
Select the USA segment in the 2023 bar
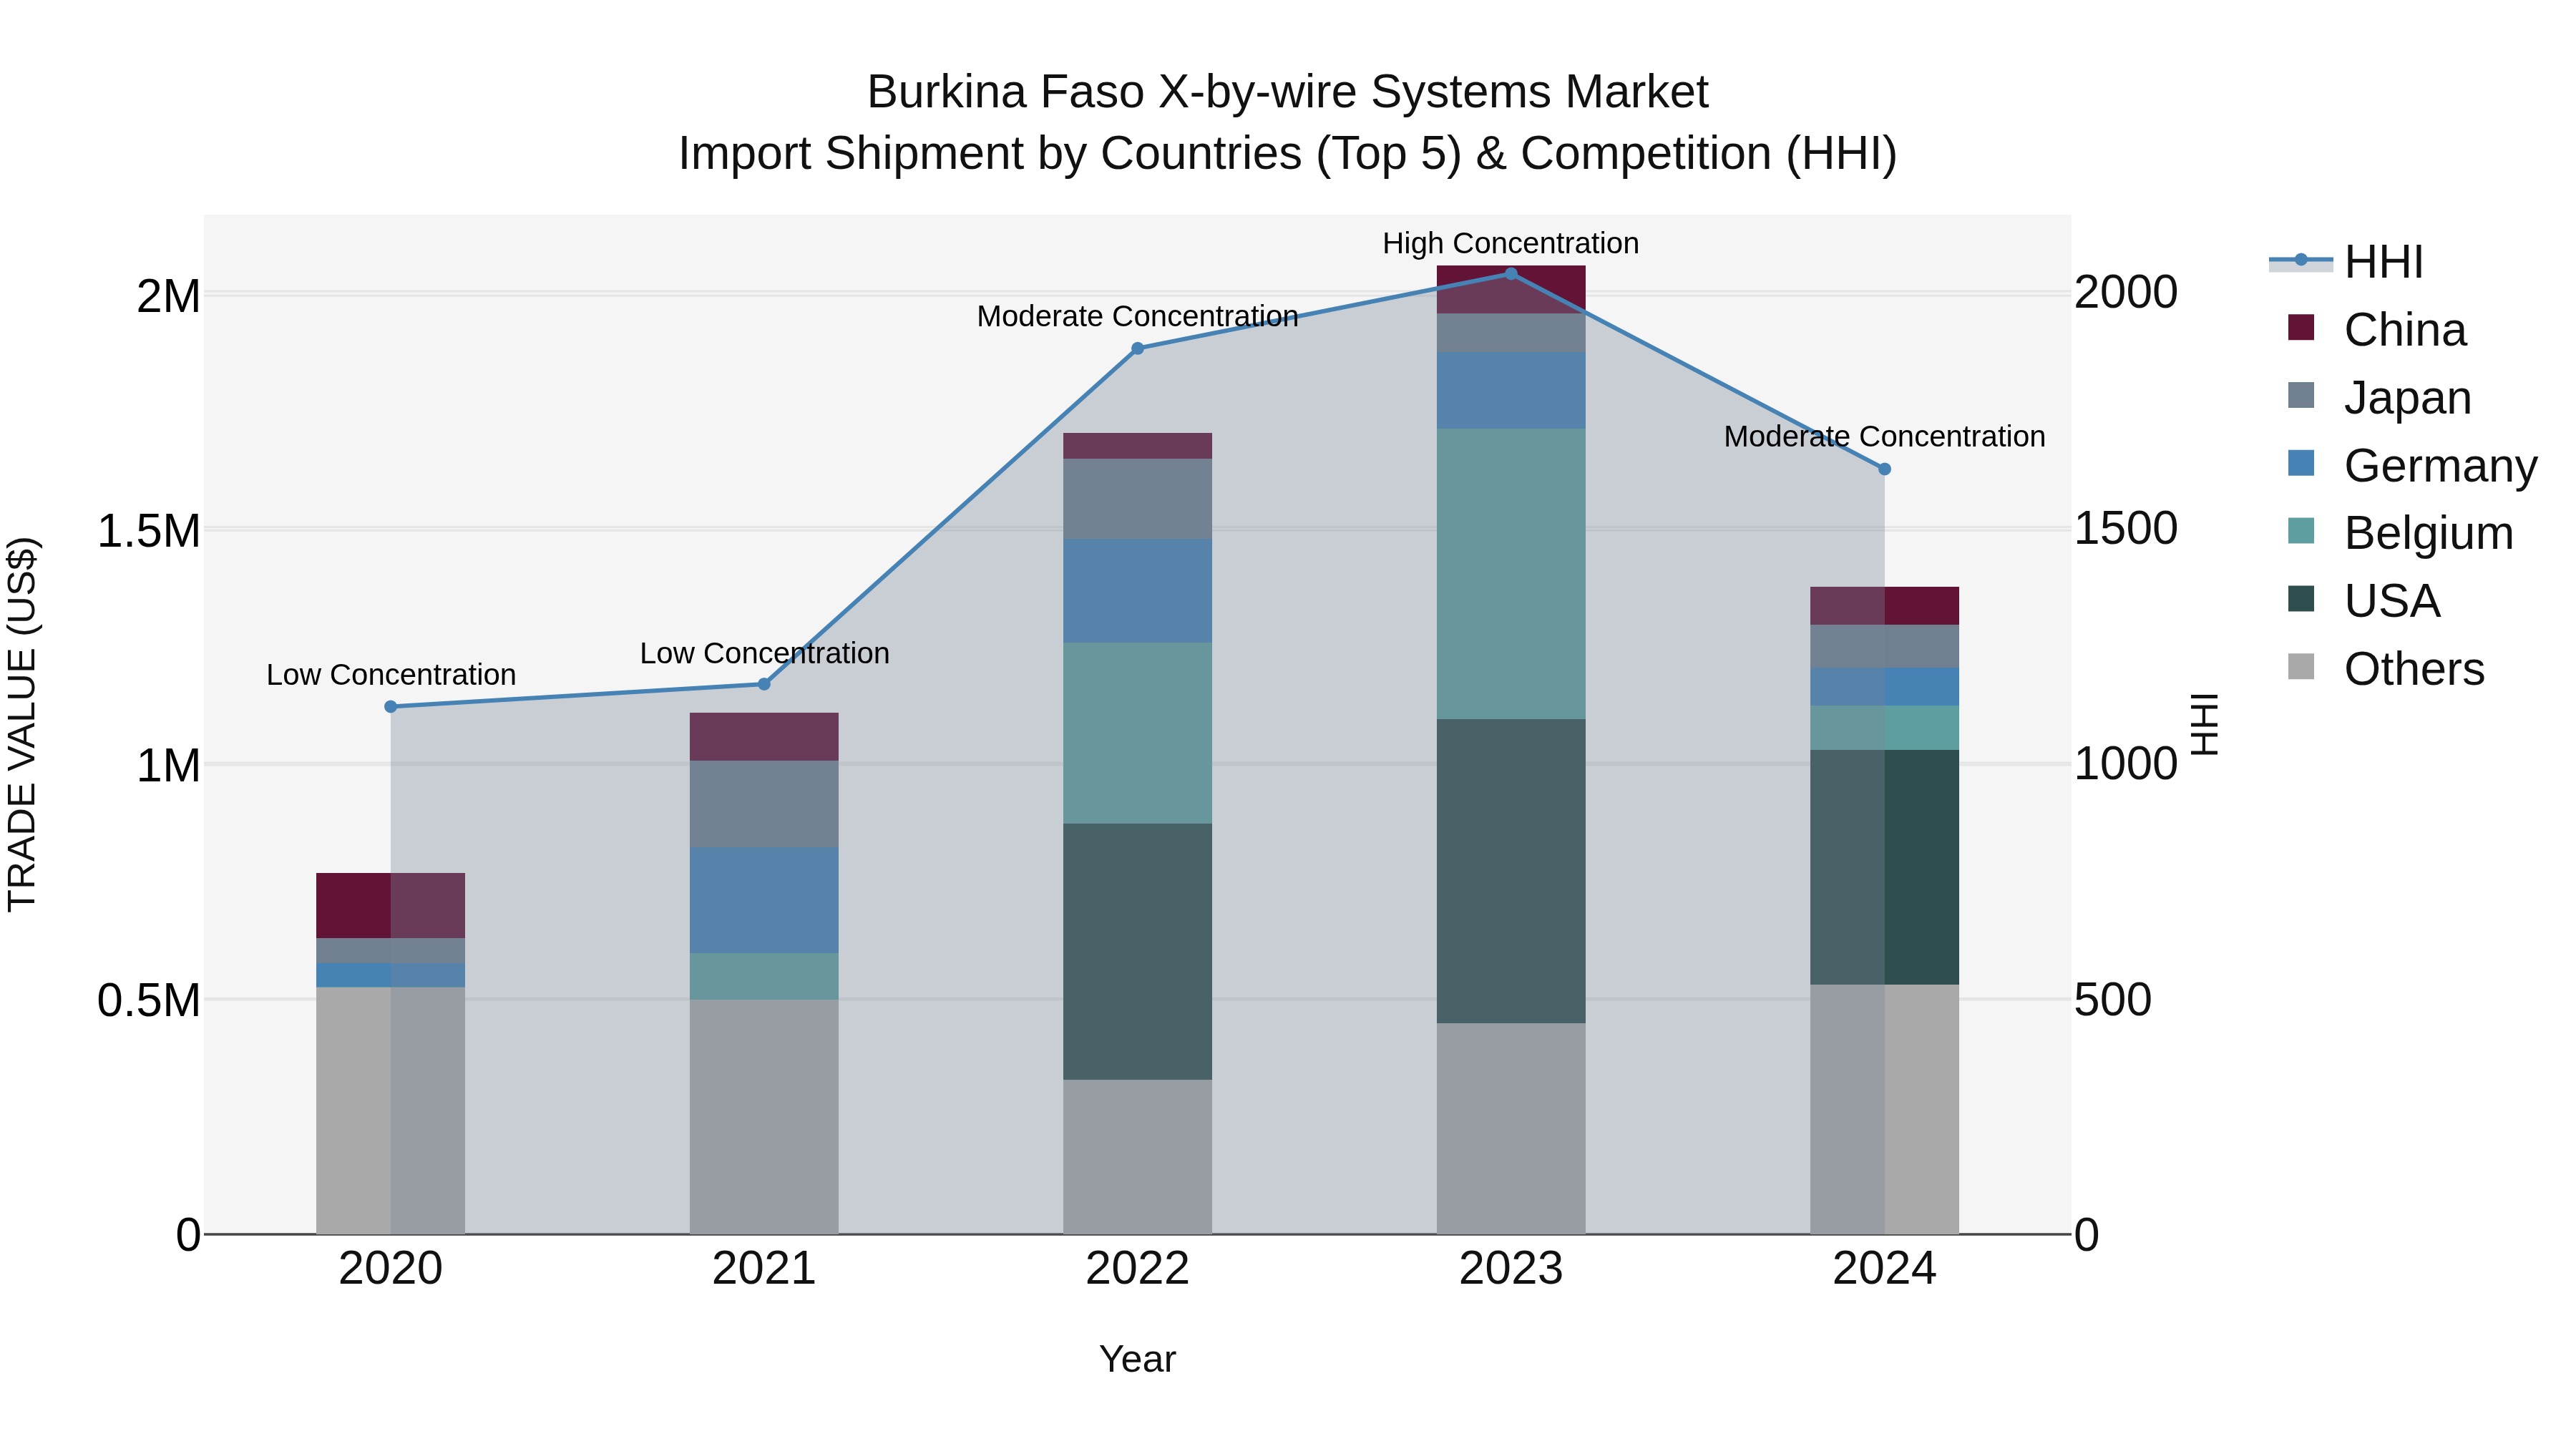pyautogui.click(x=1511, y=871)
